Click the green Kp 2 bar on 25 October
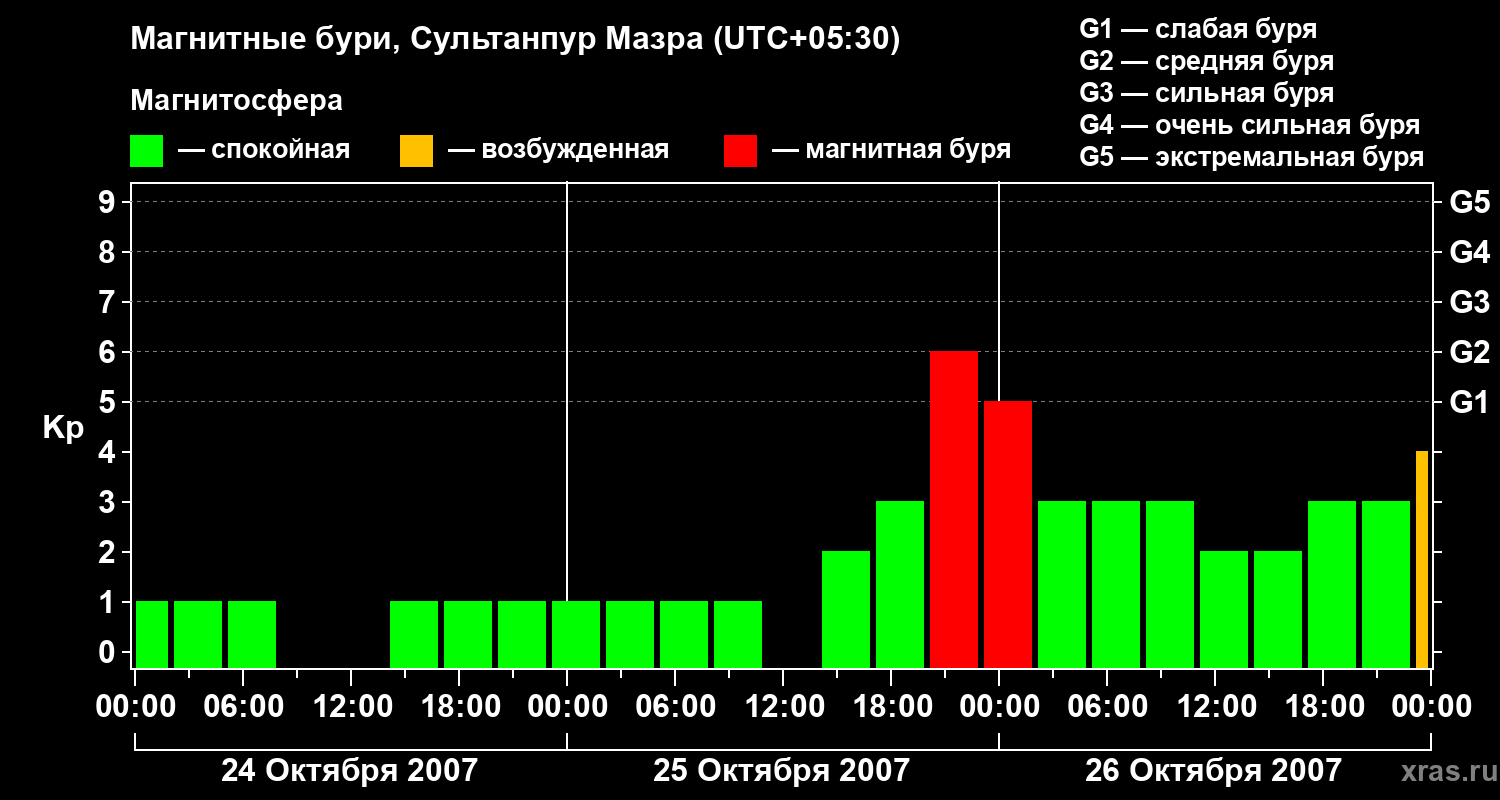Image resolution: width=1500 pixels, height=800 pixels. pyautogui.click(x=846, y=610)
